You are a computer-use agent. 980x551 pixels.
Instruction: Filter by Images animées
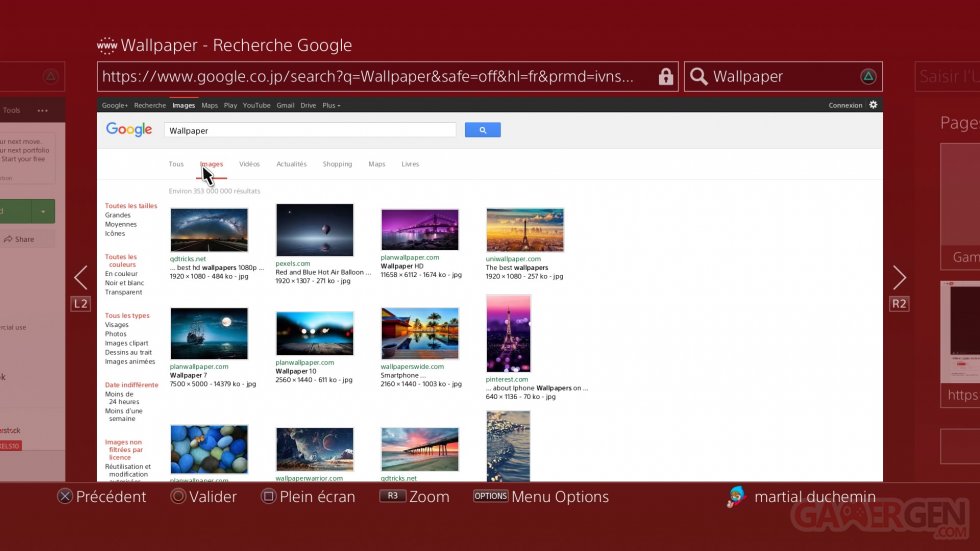click(130, 362)
